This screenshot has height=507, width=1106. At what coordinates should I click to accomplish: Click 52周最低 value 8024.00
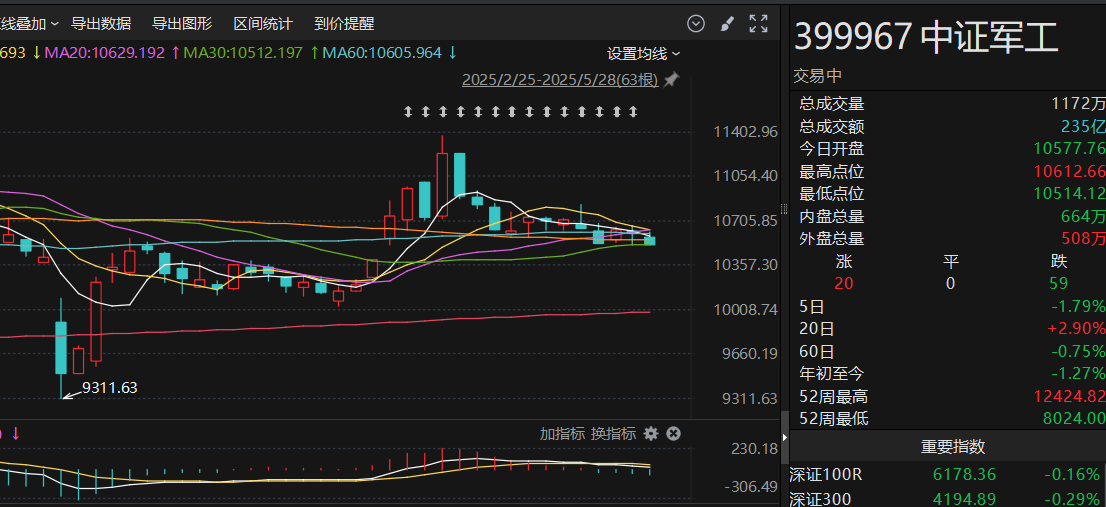coord(1074,418)
